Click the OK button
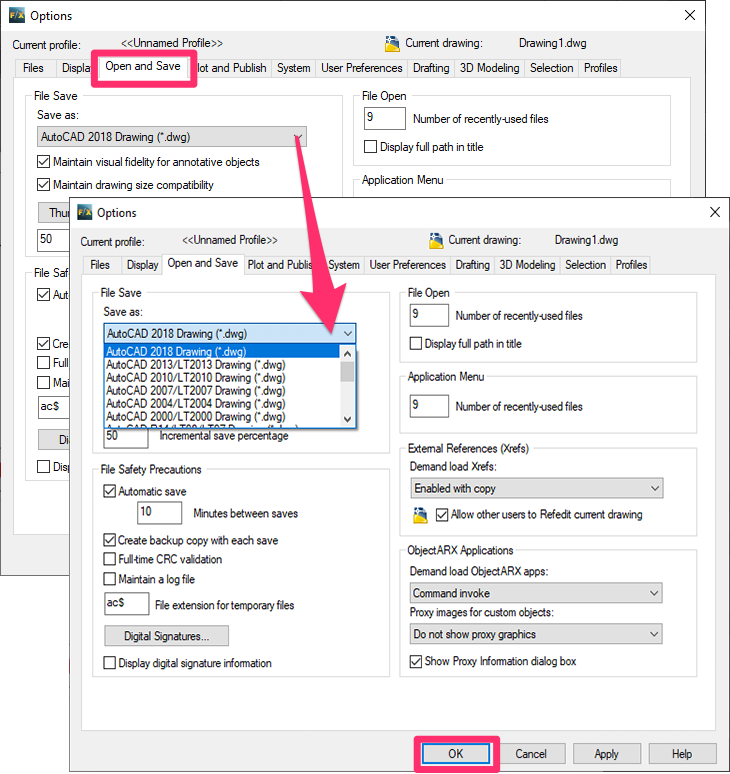730x774 pixels. (456, 754)
